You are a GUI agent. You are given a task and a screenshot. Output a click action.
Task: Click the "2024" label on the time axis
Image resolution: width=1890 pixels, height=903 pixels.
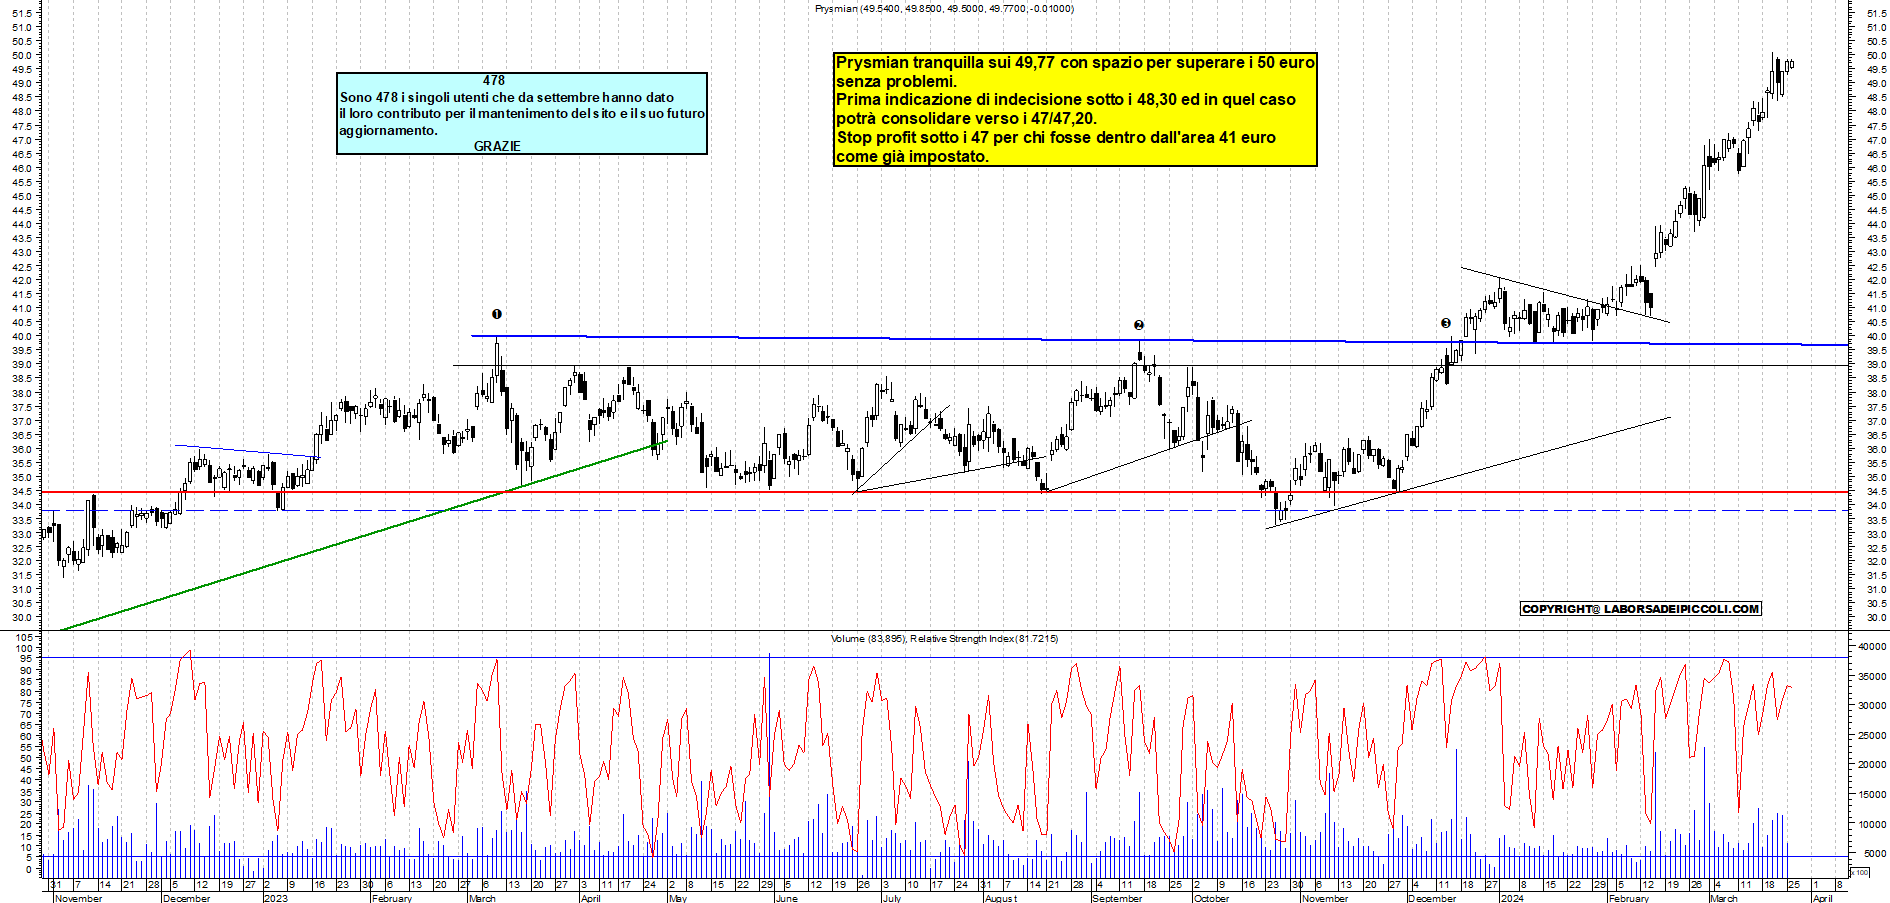[x=1512, y=898]
